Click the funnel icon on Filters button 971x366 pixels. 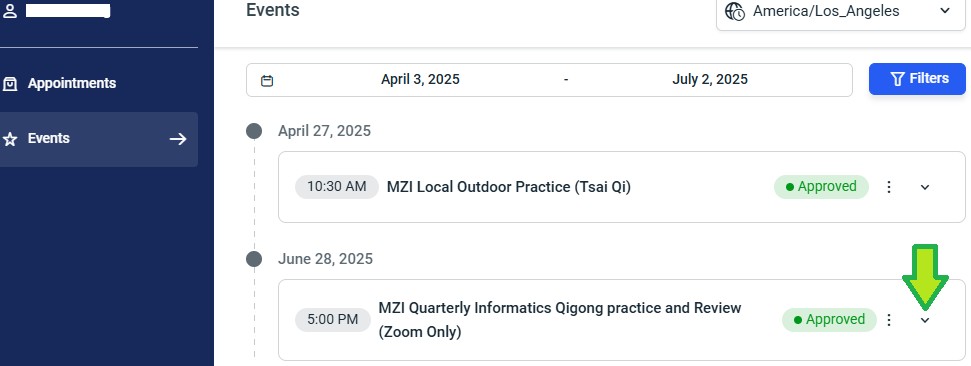897,79
